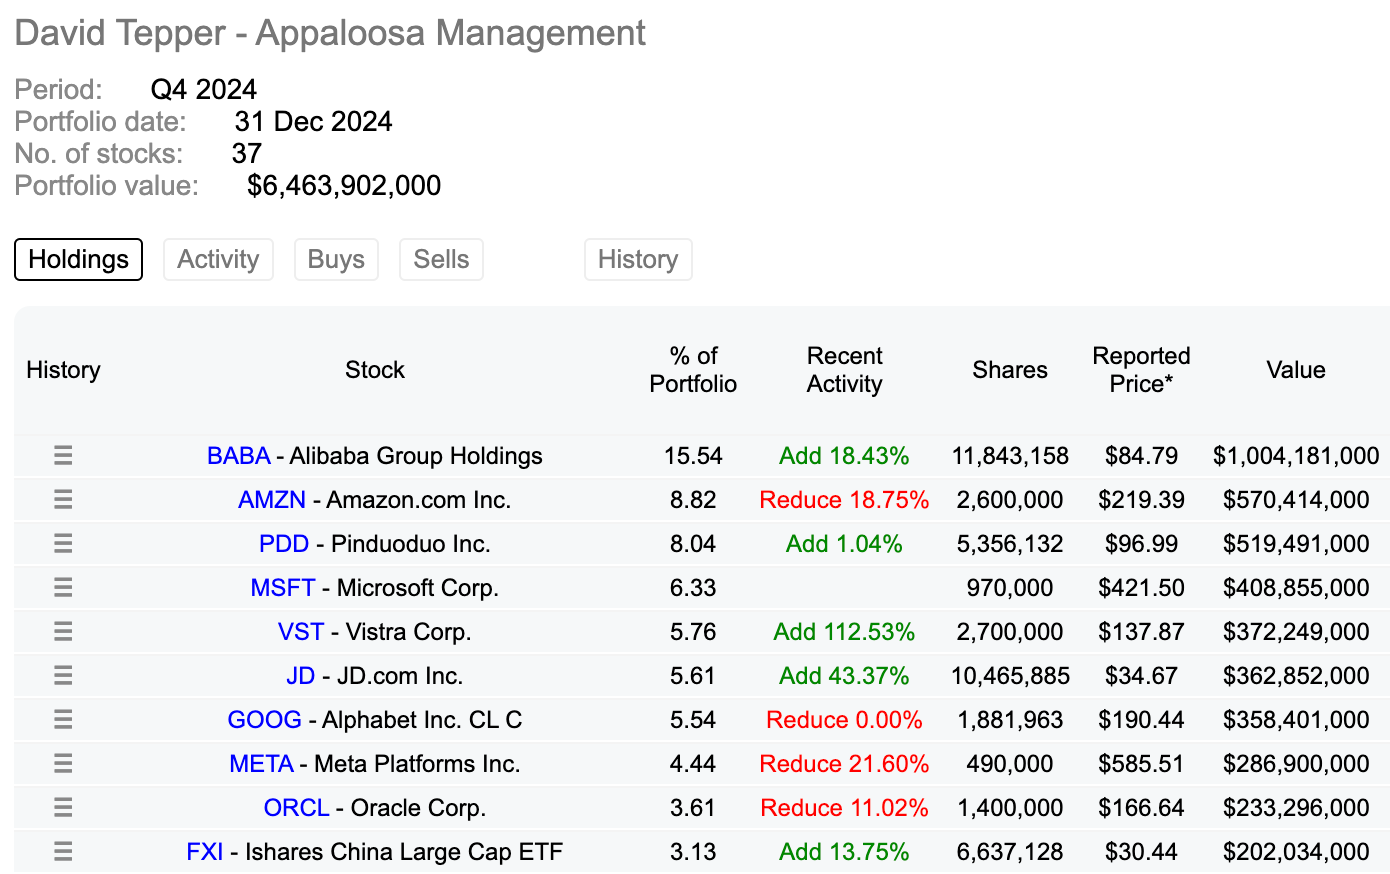The height and width of the screenshot is (874, 1390).
Task: Click the 'David Tepper - Appaloosa Management' heading
Action: tap(330, 33)
